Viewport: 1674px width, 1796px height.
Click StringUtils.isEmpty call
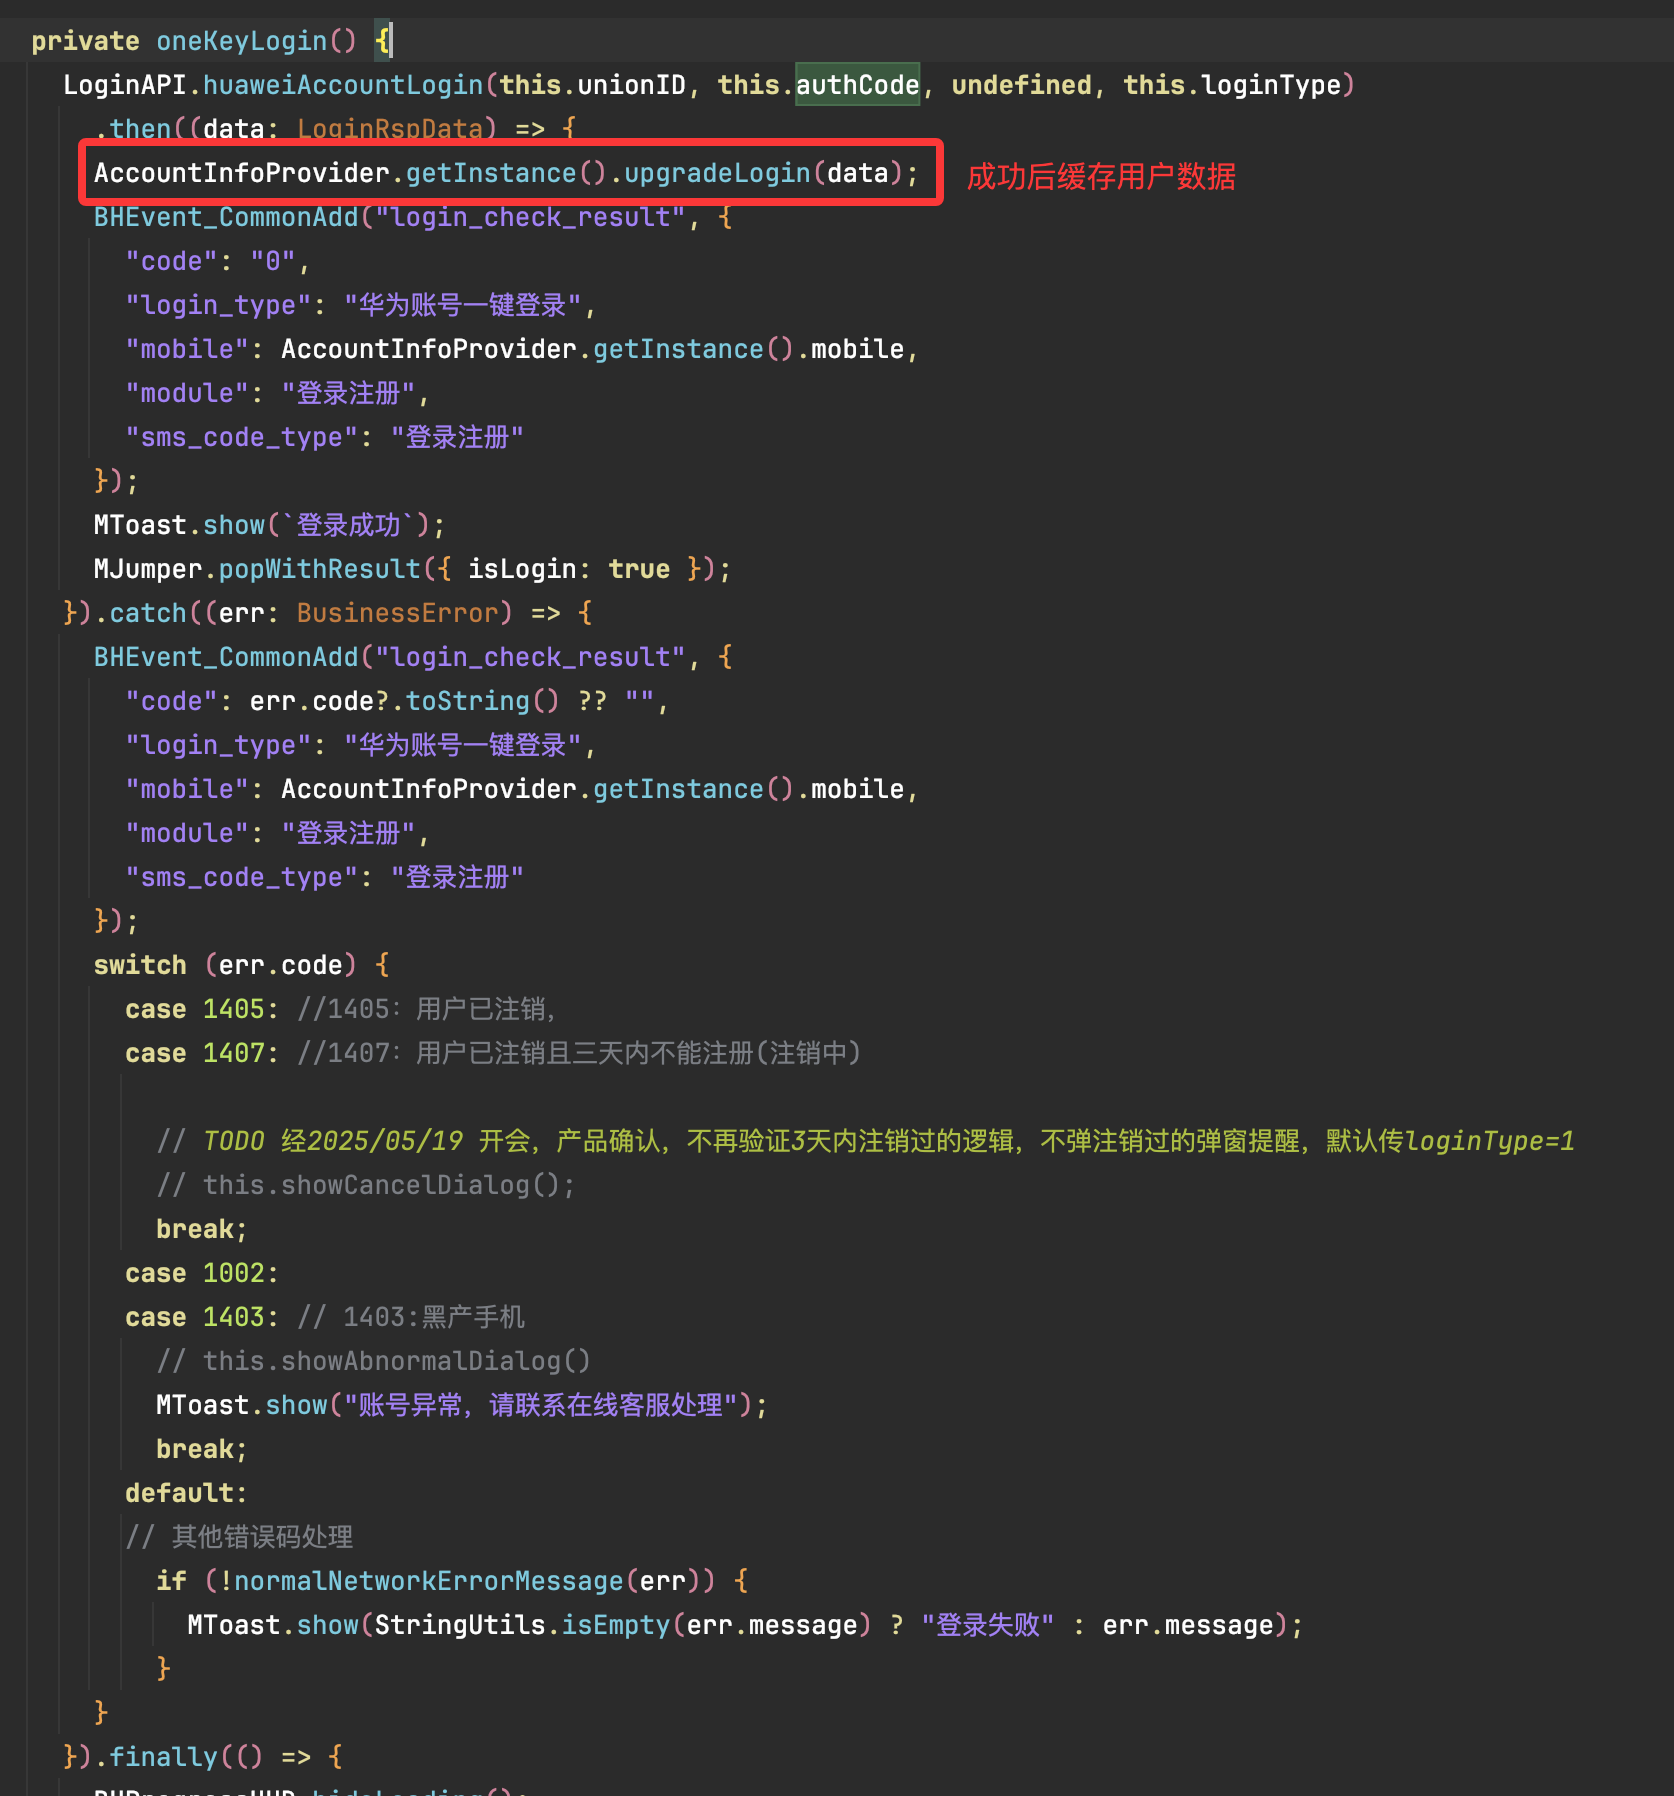click(623, 1625)
